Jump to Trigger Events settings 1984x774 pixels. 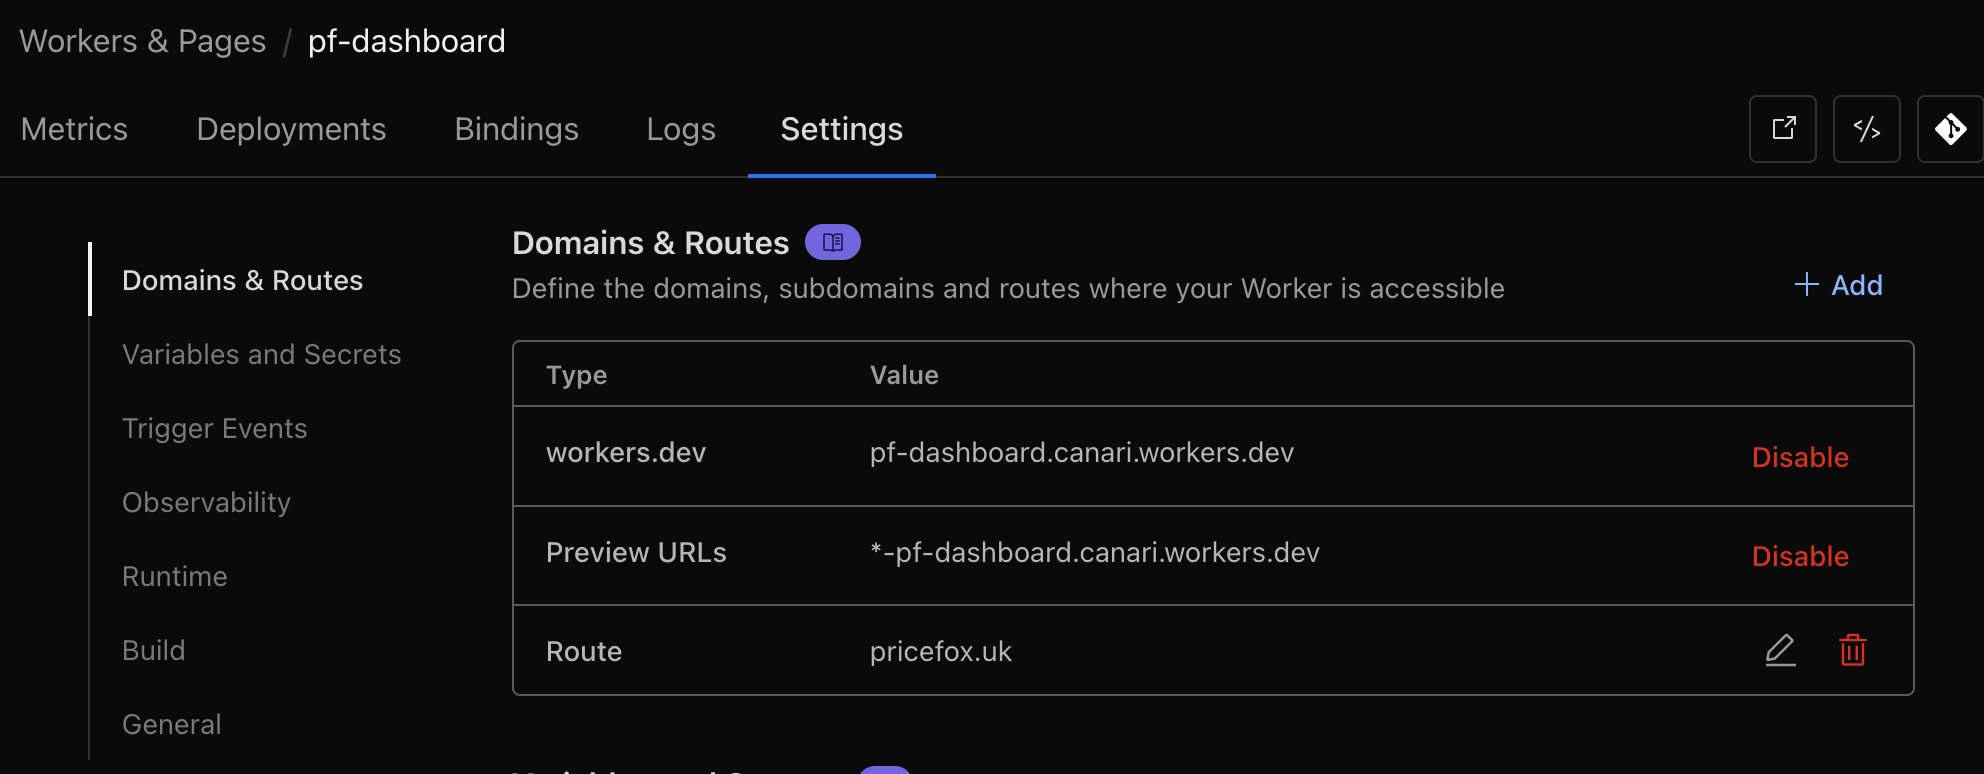click(x=214, y=428)
